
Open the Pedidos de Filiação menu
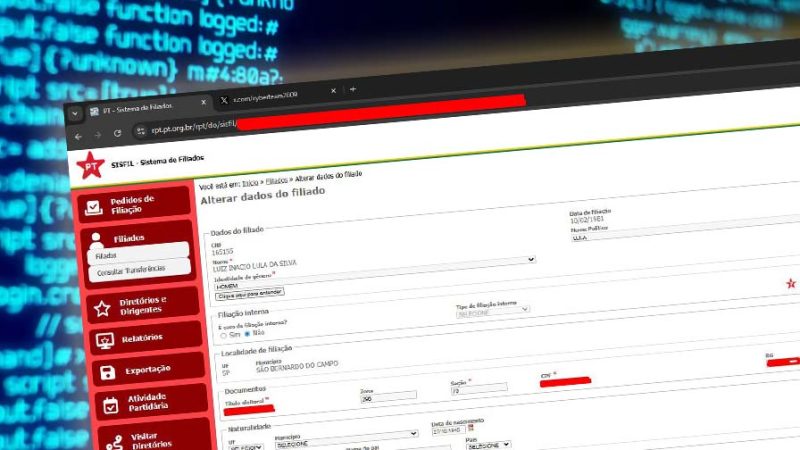coord(135,205)
